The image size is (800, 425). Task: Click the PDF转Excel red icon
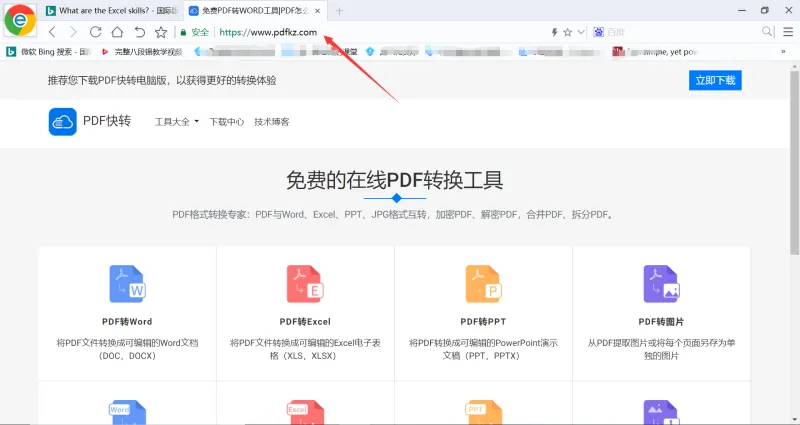(x=305, y=284)
